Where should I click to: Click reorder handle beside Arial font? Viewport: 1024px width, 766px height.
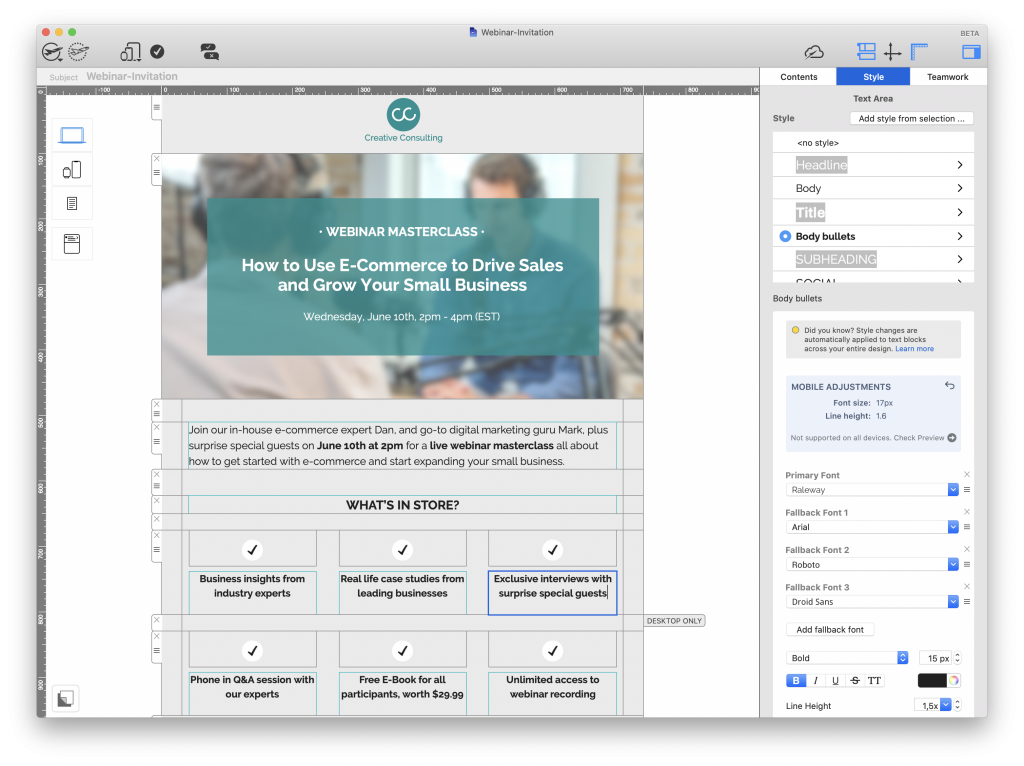click(x=967, y=526)
